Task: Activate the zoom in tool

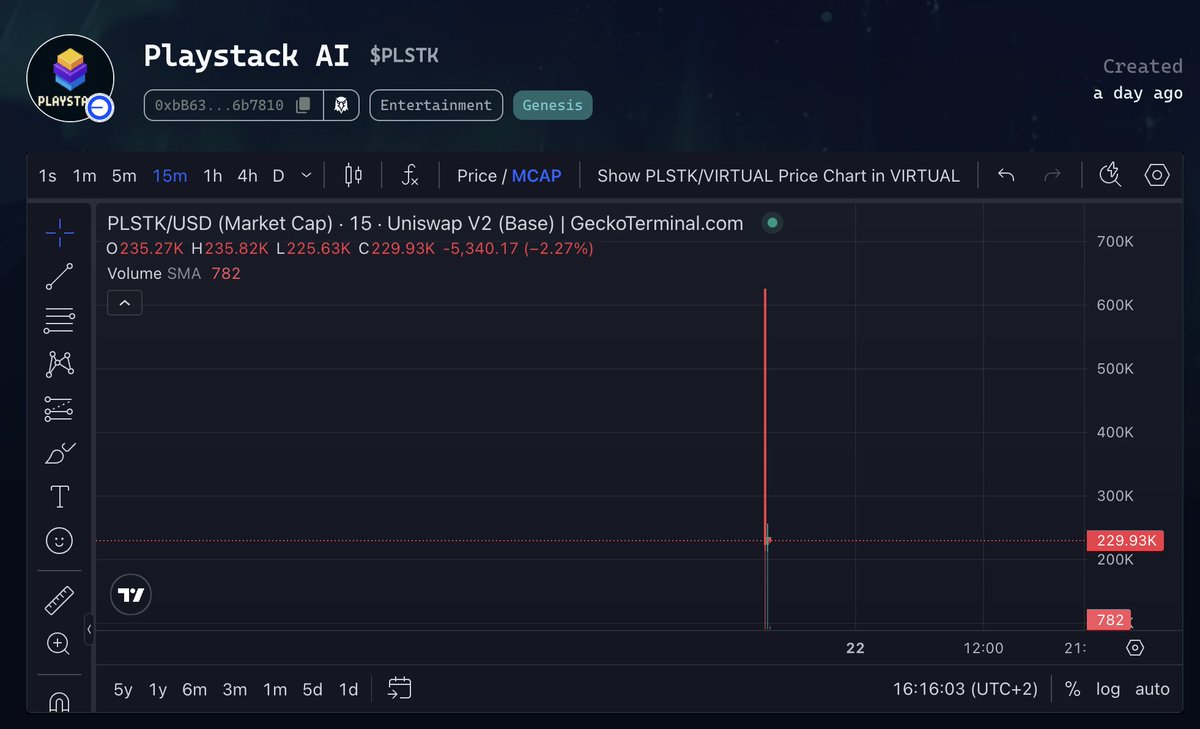Action: click(59, 644)
